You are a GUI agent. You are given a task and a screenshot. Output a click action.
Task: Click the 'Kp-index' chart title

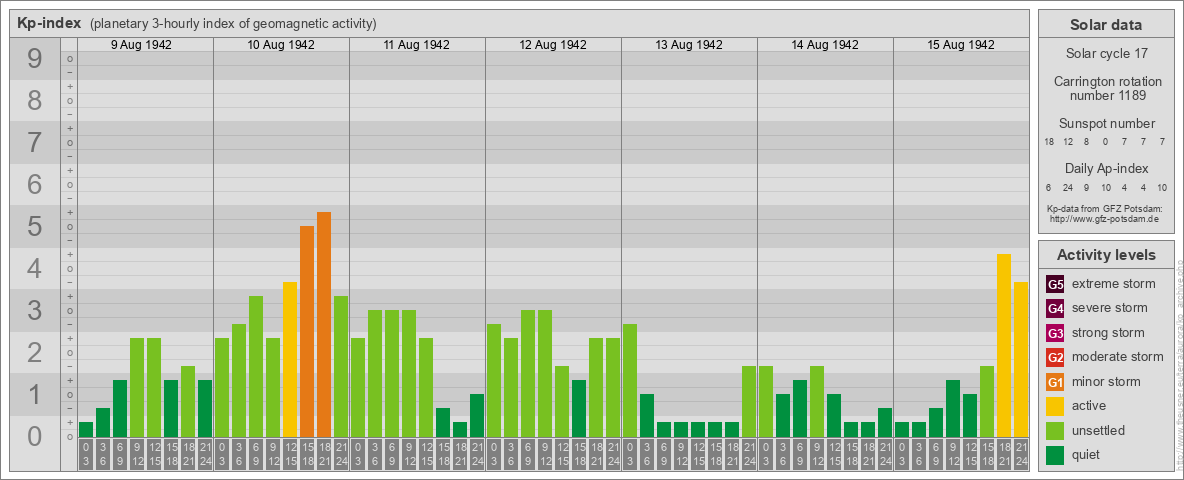[50, 23]
